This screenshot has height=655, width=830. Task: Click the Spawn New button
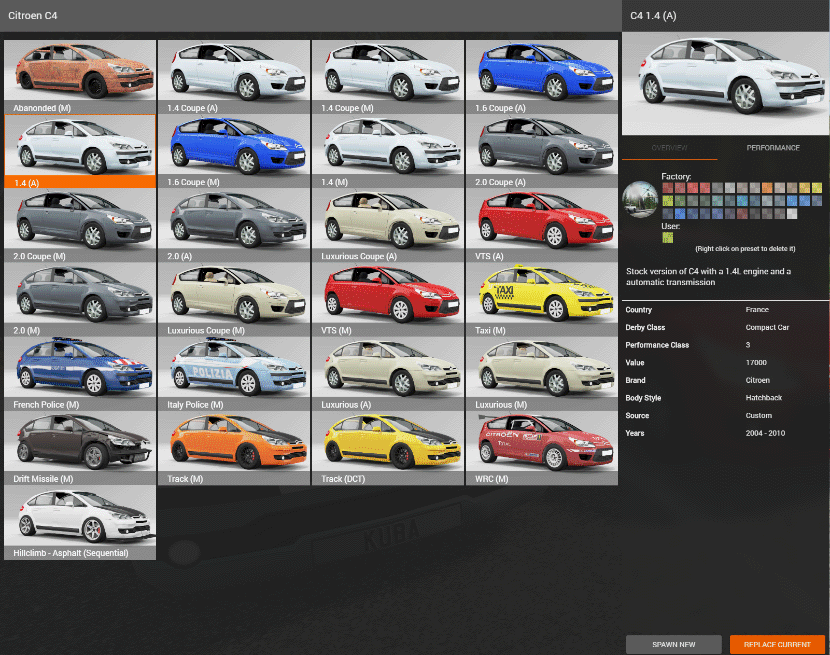(673, 644)
